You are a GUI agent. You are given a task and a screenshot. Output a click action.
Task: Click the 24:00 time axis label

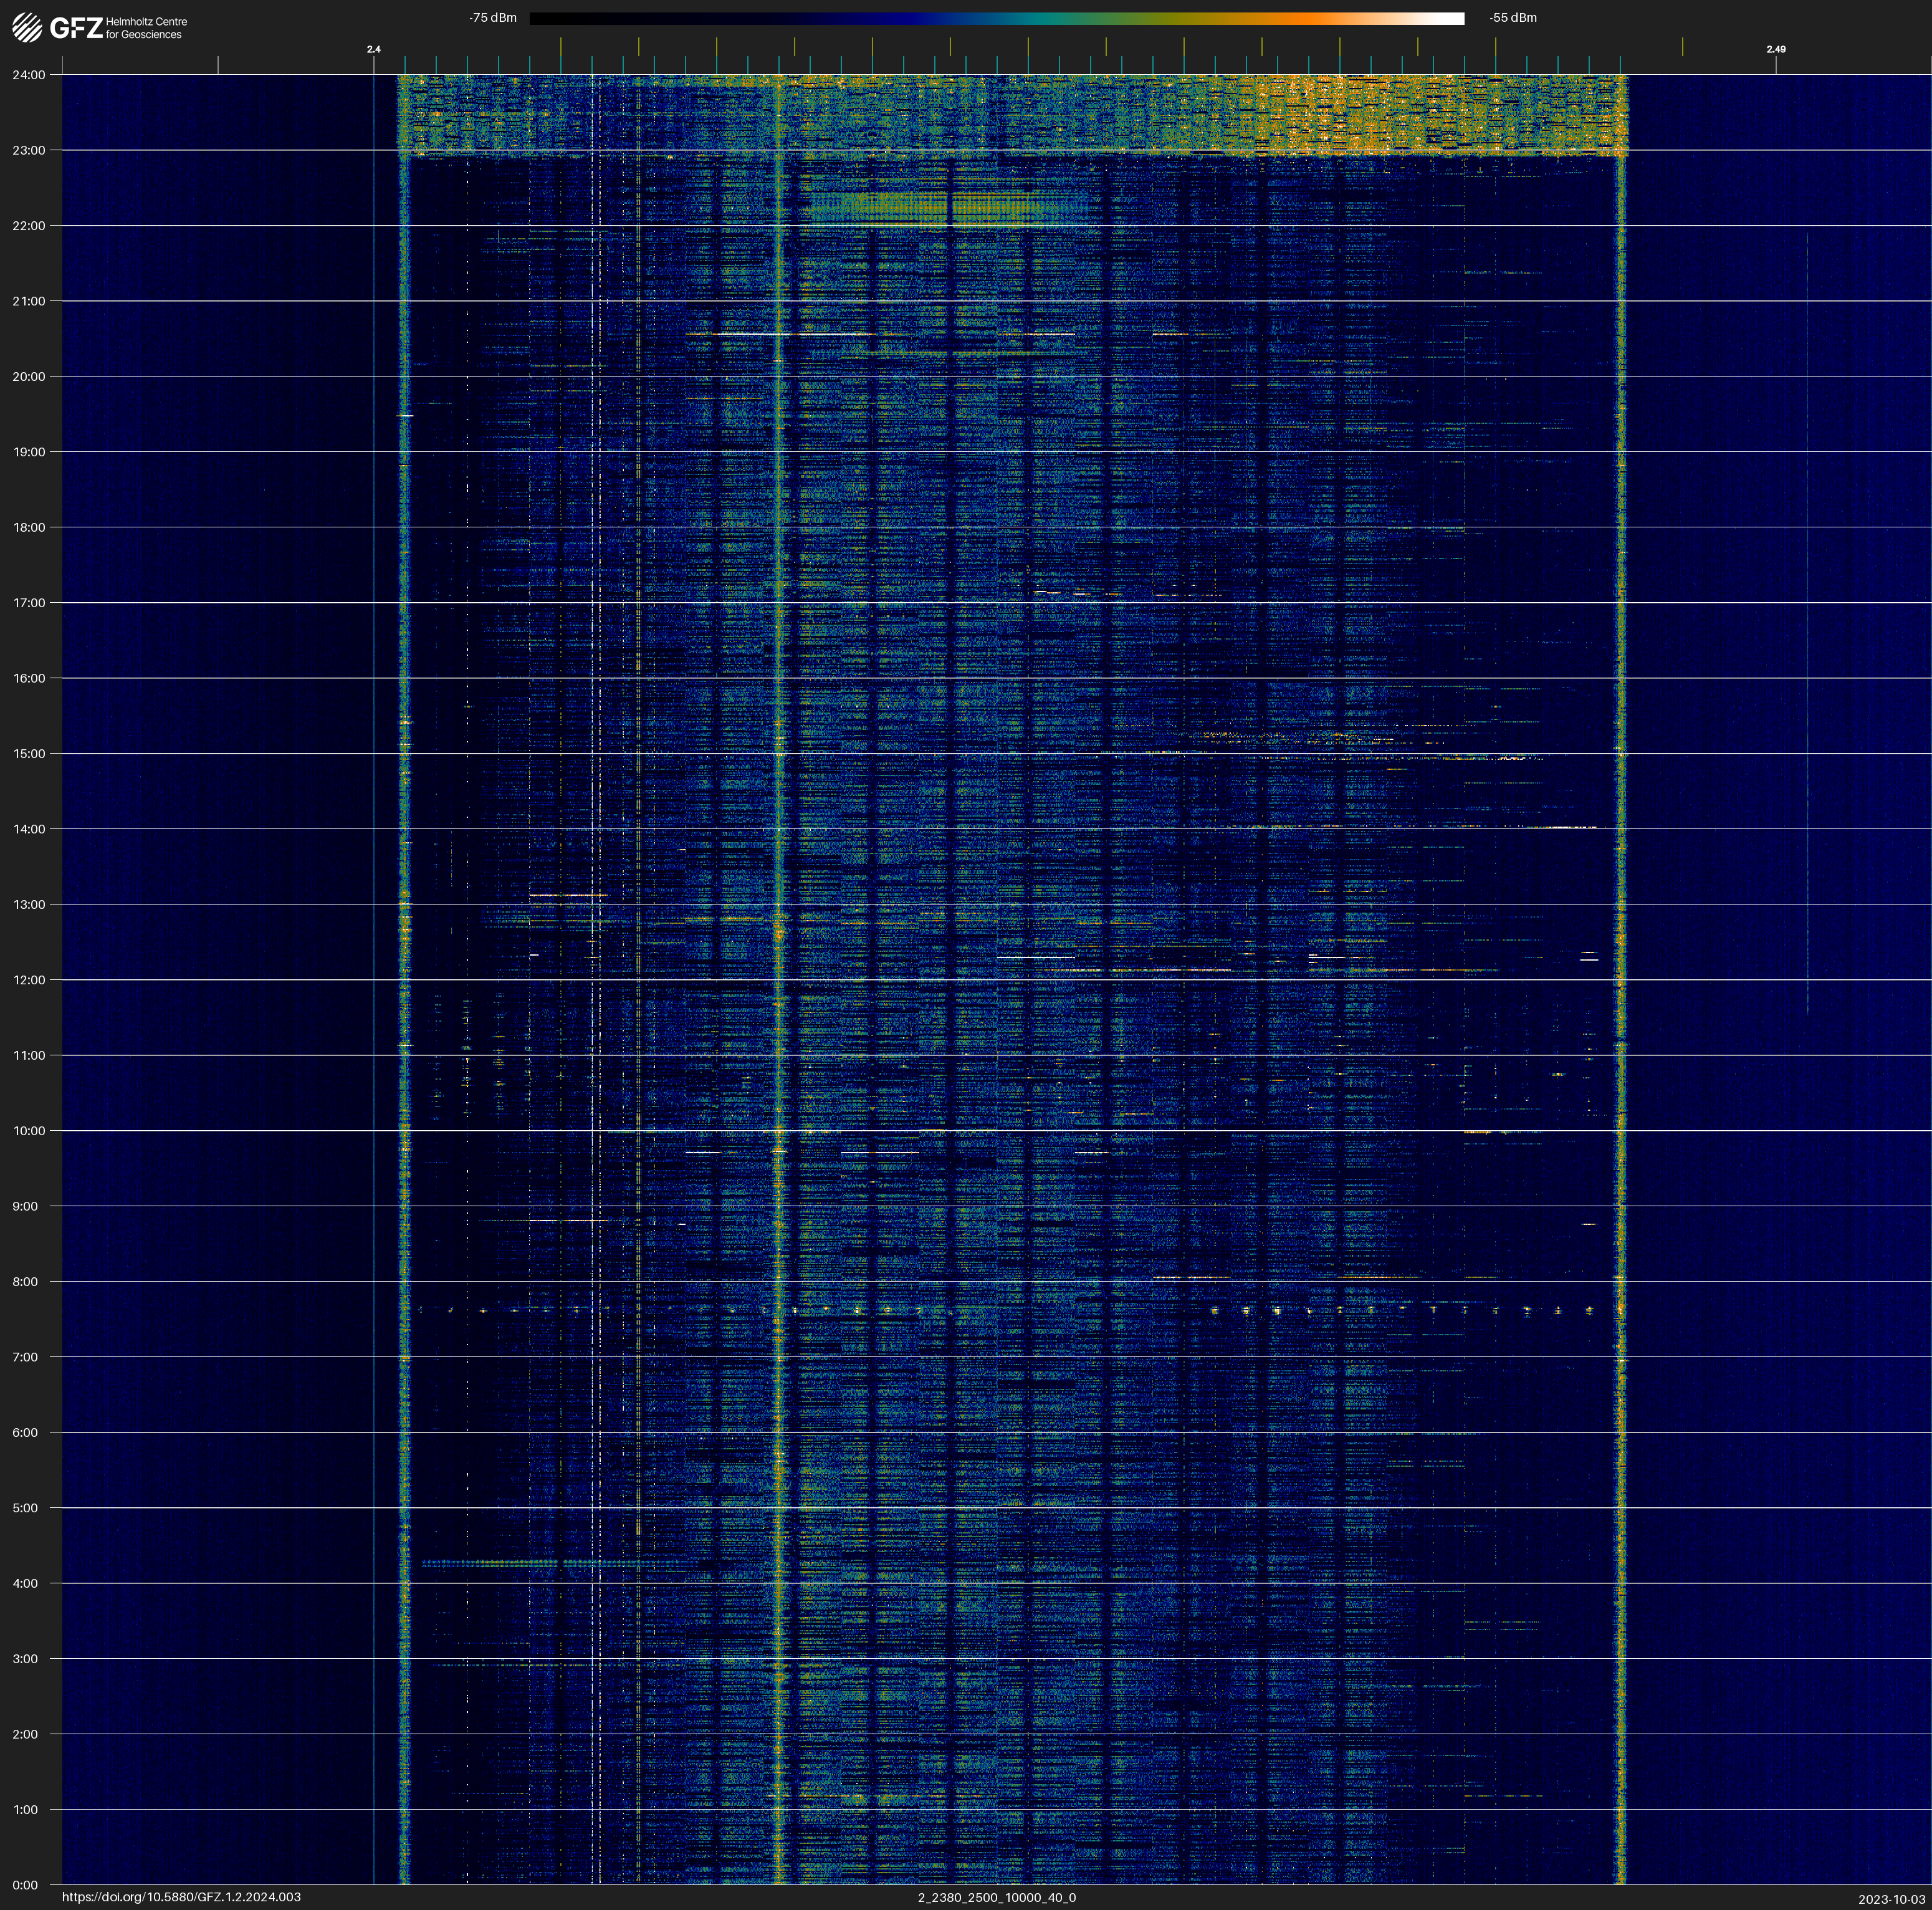coord(28,75)
